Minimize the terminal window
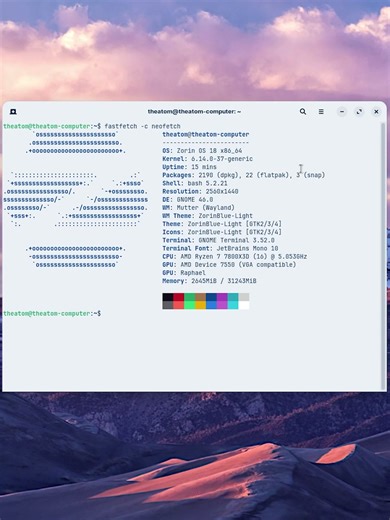 click(342, 112)
